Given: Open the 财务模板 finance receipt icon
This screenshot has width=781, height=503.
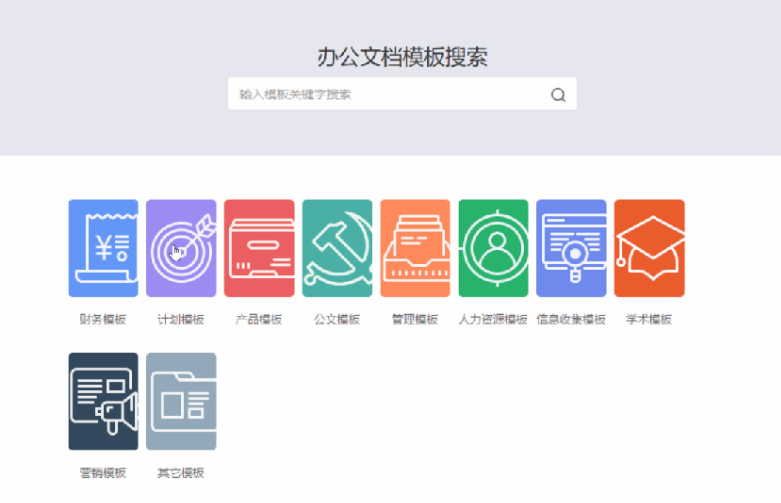Looking at the screenshot, I should coord(103,248).
